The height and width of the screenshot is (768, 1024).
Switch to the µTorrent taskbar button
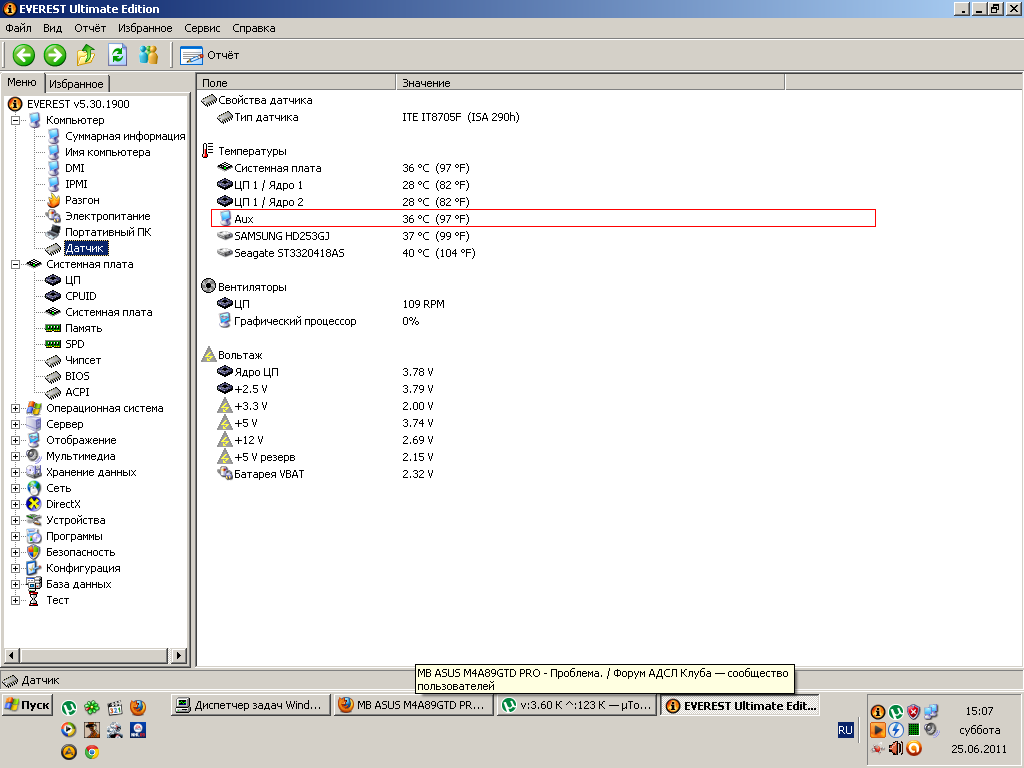[x=577, y=705]
